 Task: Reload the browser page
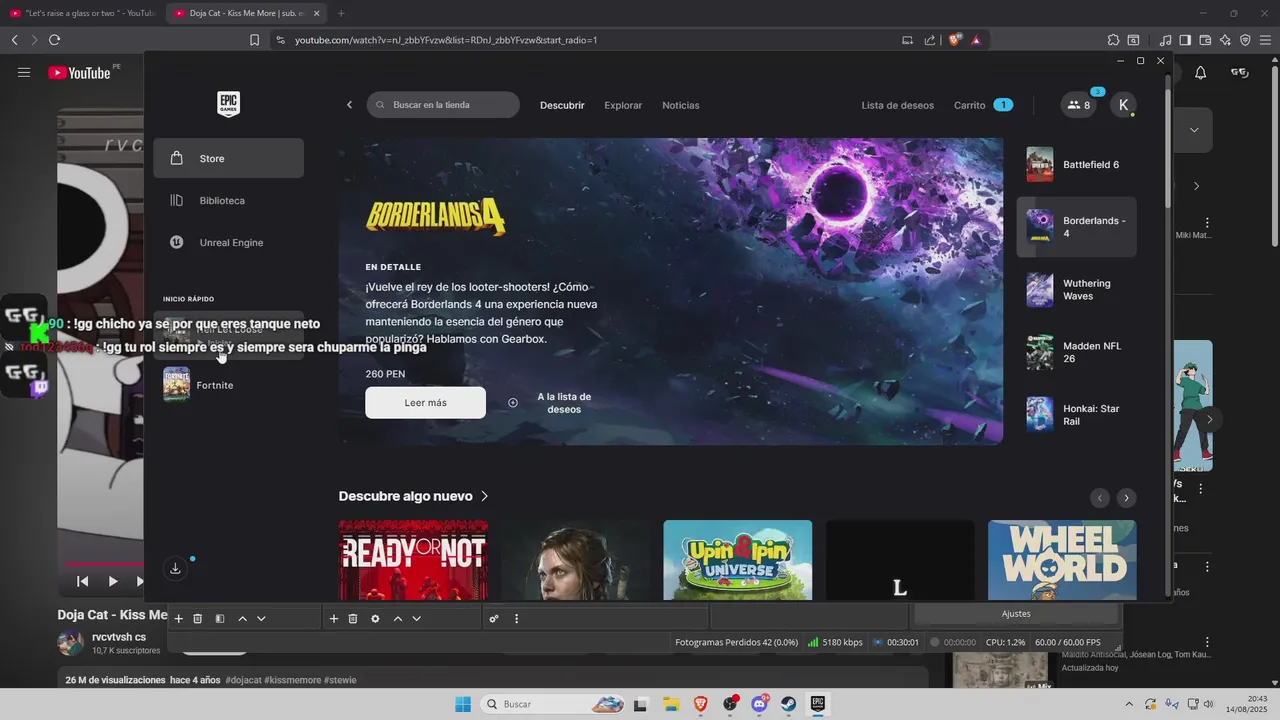pos(54,40)
